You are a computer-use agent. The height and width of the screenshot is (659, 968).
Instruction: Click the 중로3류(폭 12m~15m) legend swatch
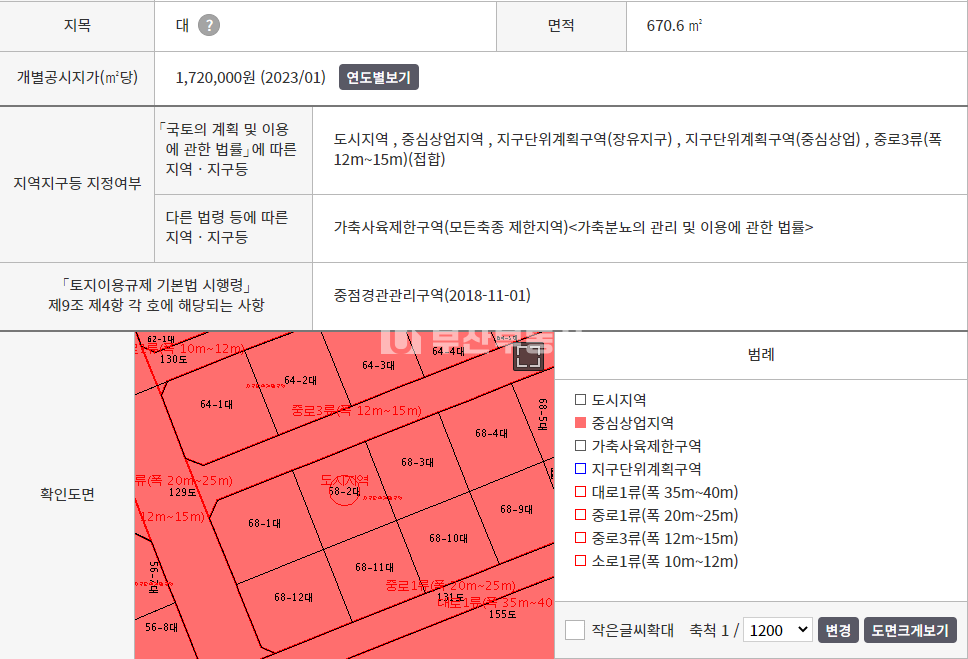(x=580, y=538)
